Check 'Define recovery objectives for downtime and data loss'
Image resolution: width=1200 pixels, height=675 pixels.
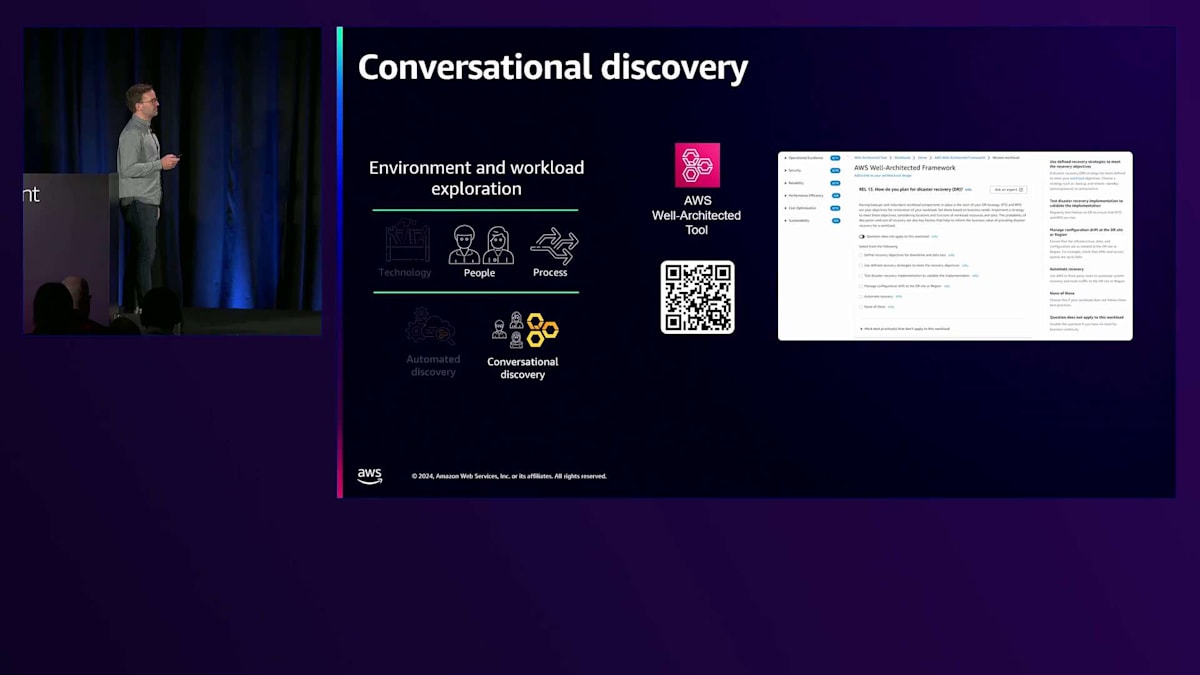861,255
